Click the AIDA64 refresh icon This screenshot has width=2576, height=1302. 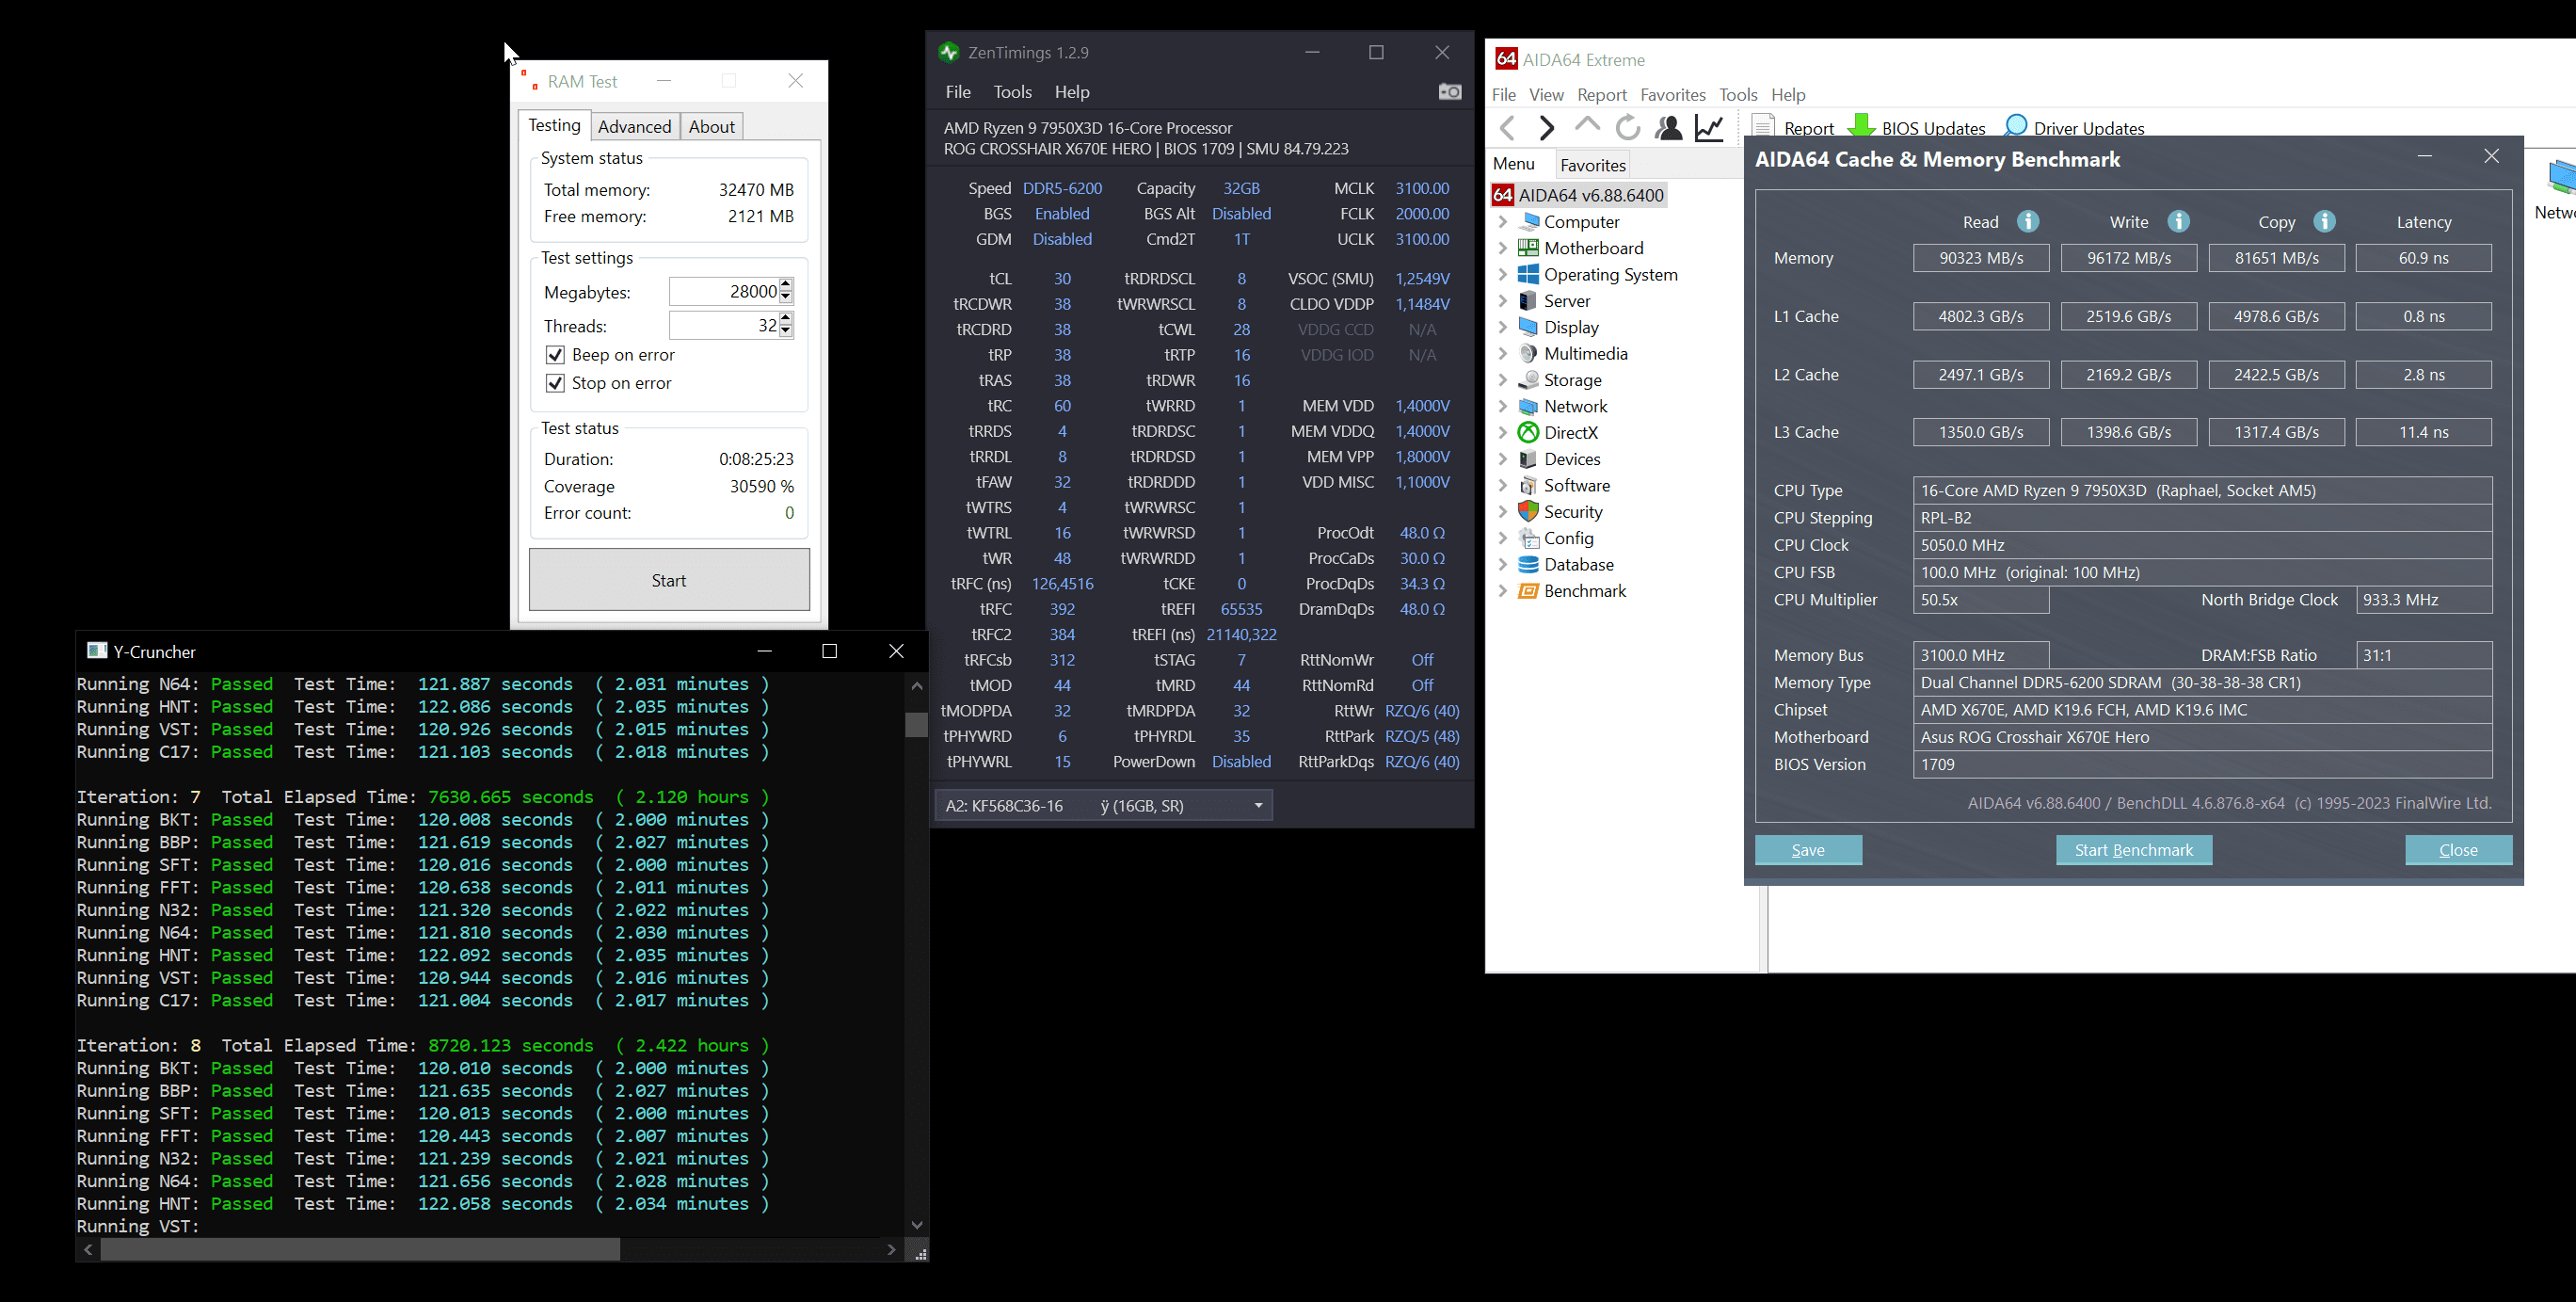coord(1628,128)
